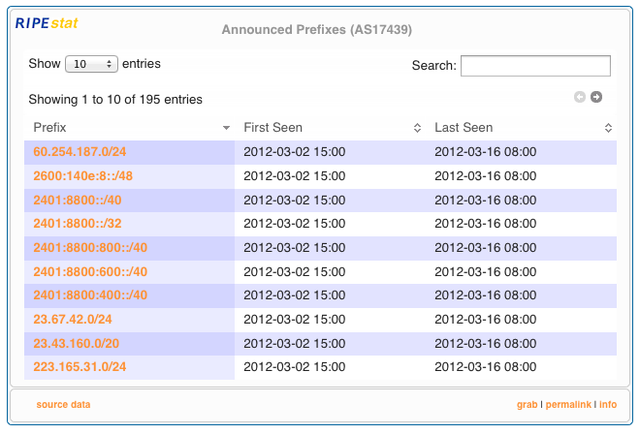Image resolution: width=640 pixels, height=434 pixels.
Task: Select prefix 2401:8800::/40
Action: coord(77,200)
